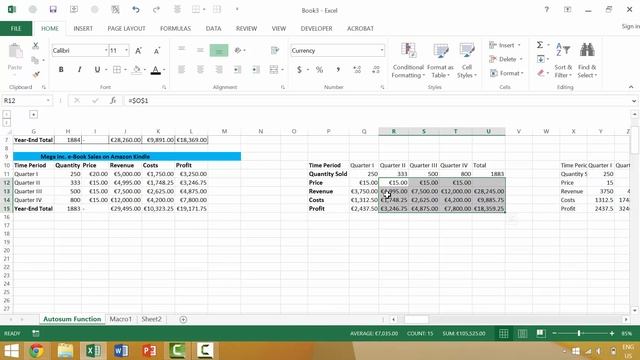Click the Insert Function fx icon
640x360 pixels.
point(113,100)
